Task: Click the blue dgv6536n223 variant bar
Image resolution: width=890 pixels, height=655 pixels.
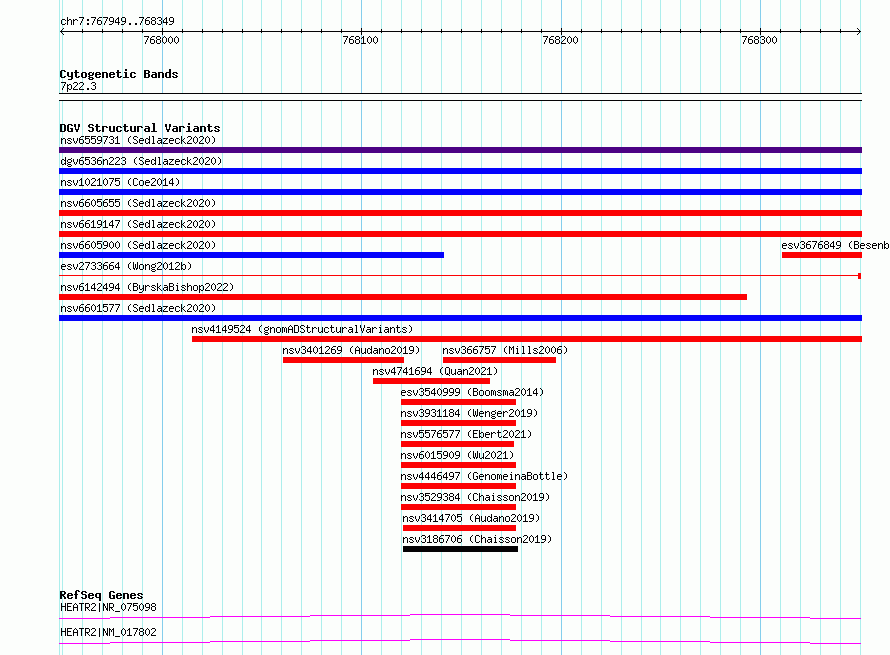Action: click(460, 171)
